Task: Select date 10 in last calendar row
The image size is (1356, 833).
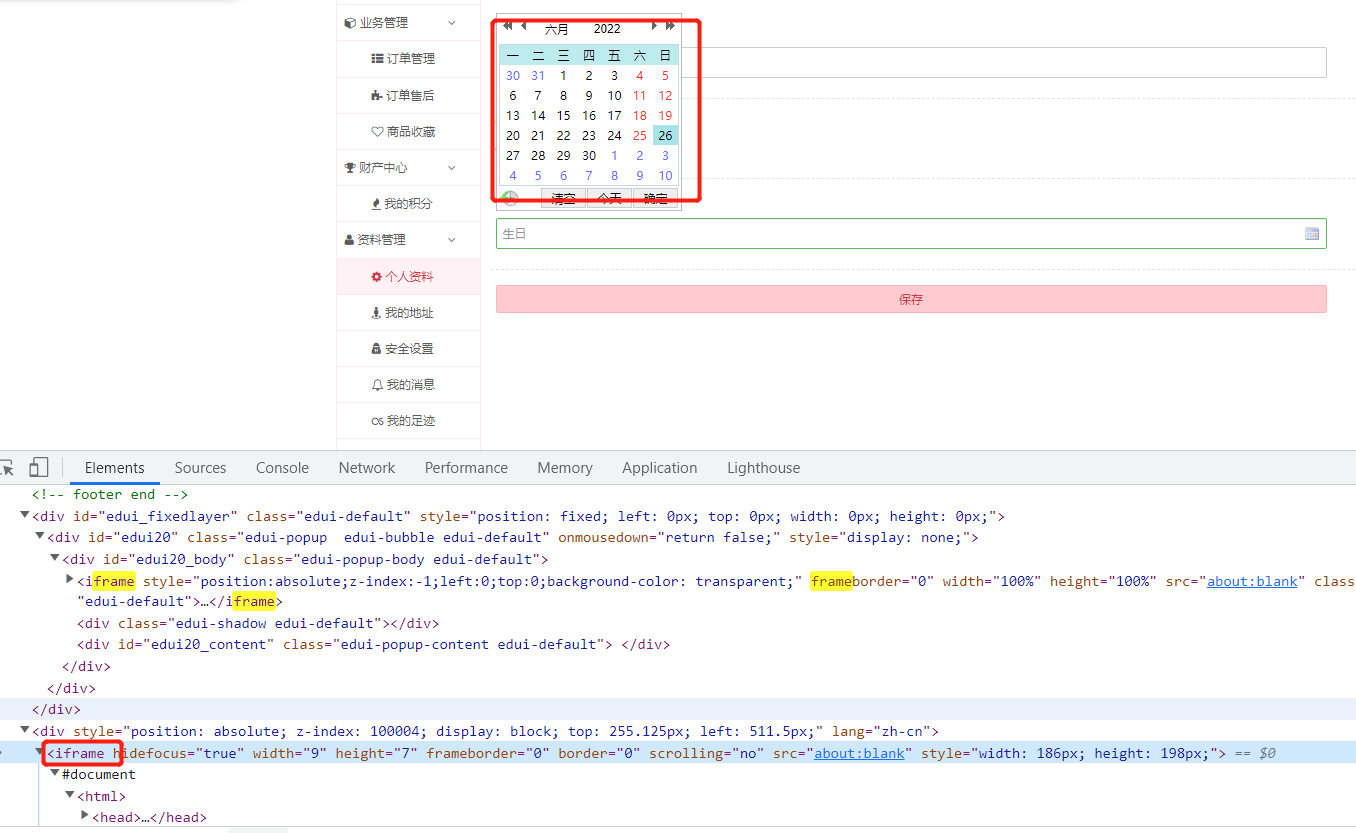Action: [665, 176]
